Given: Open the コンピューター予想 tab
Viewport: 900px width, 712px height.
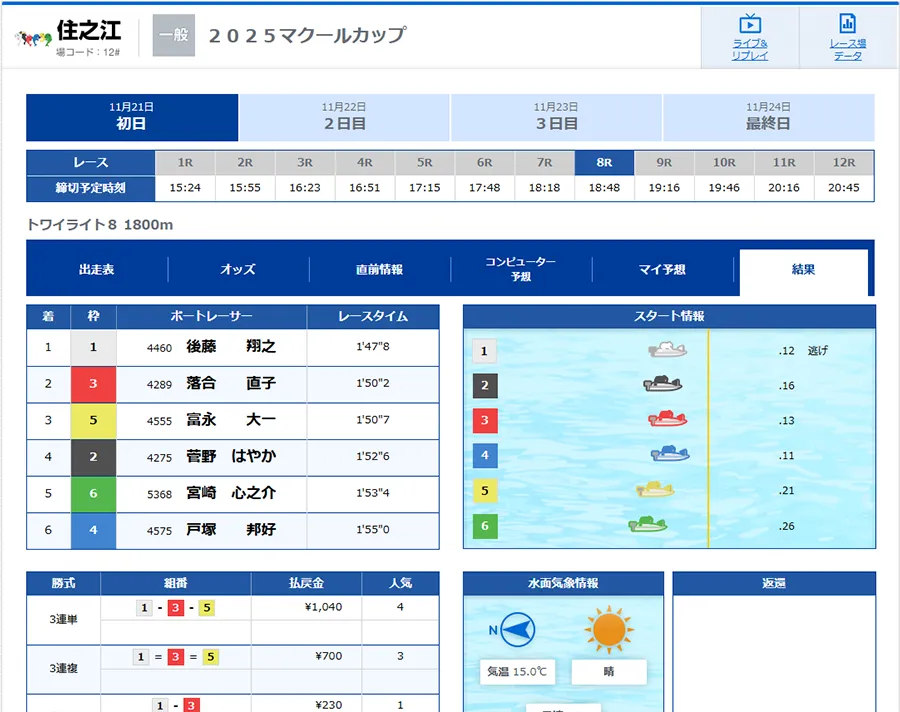Looking at the screenshot, I should [x=520, y=270].
